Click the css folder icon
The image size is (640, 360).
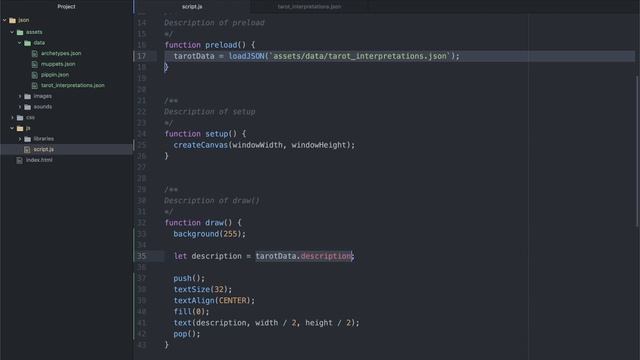pyautogui.click(x=20, y=117)
